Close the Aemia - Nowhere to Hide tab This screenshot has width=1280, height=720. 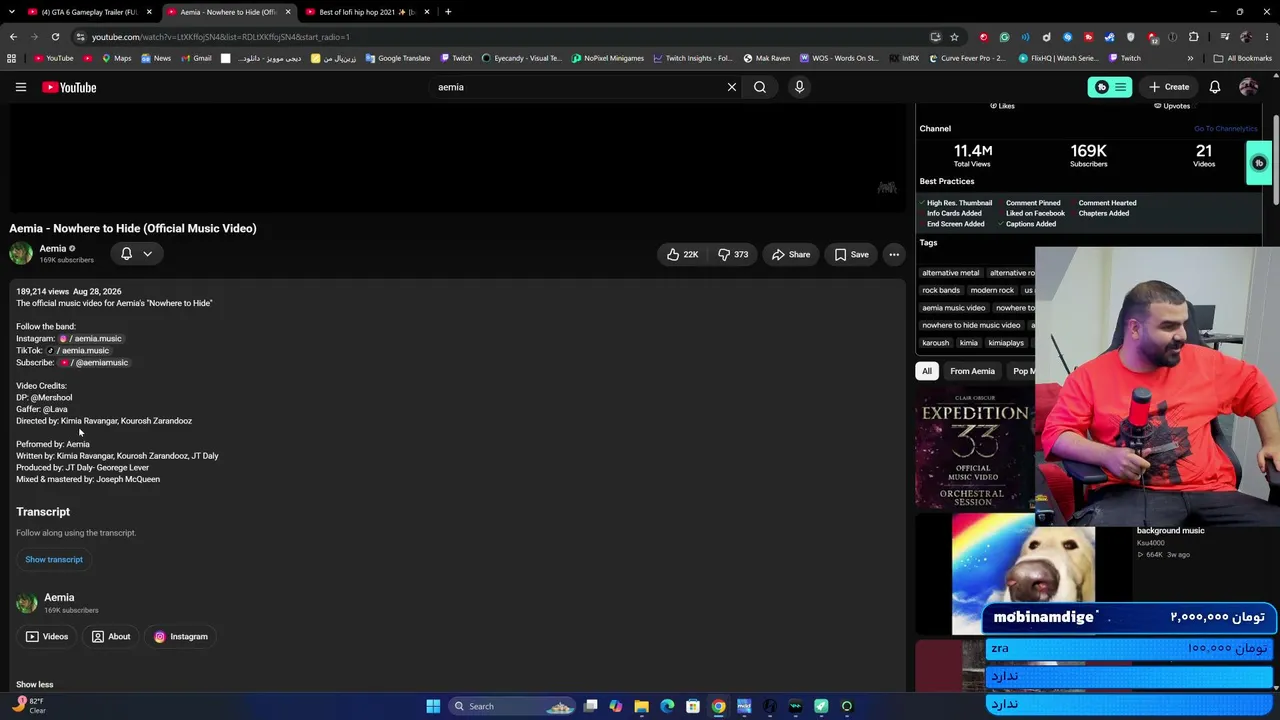click(288, 12)
